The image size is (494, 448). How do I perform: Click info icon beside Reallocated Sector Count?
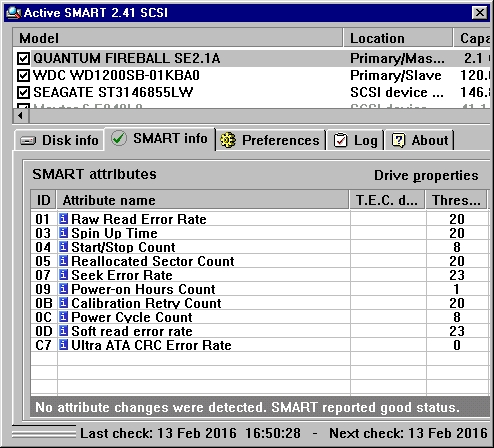click(63, 261)
